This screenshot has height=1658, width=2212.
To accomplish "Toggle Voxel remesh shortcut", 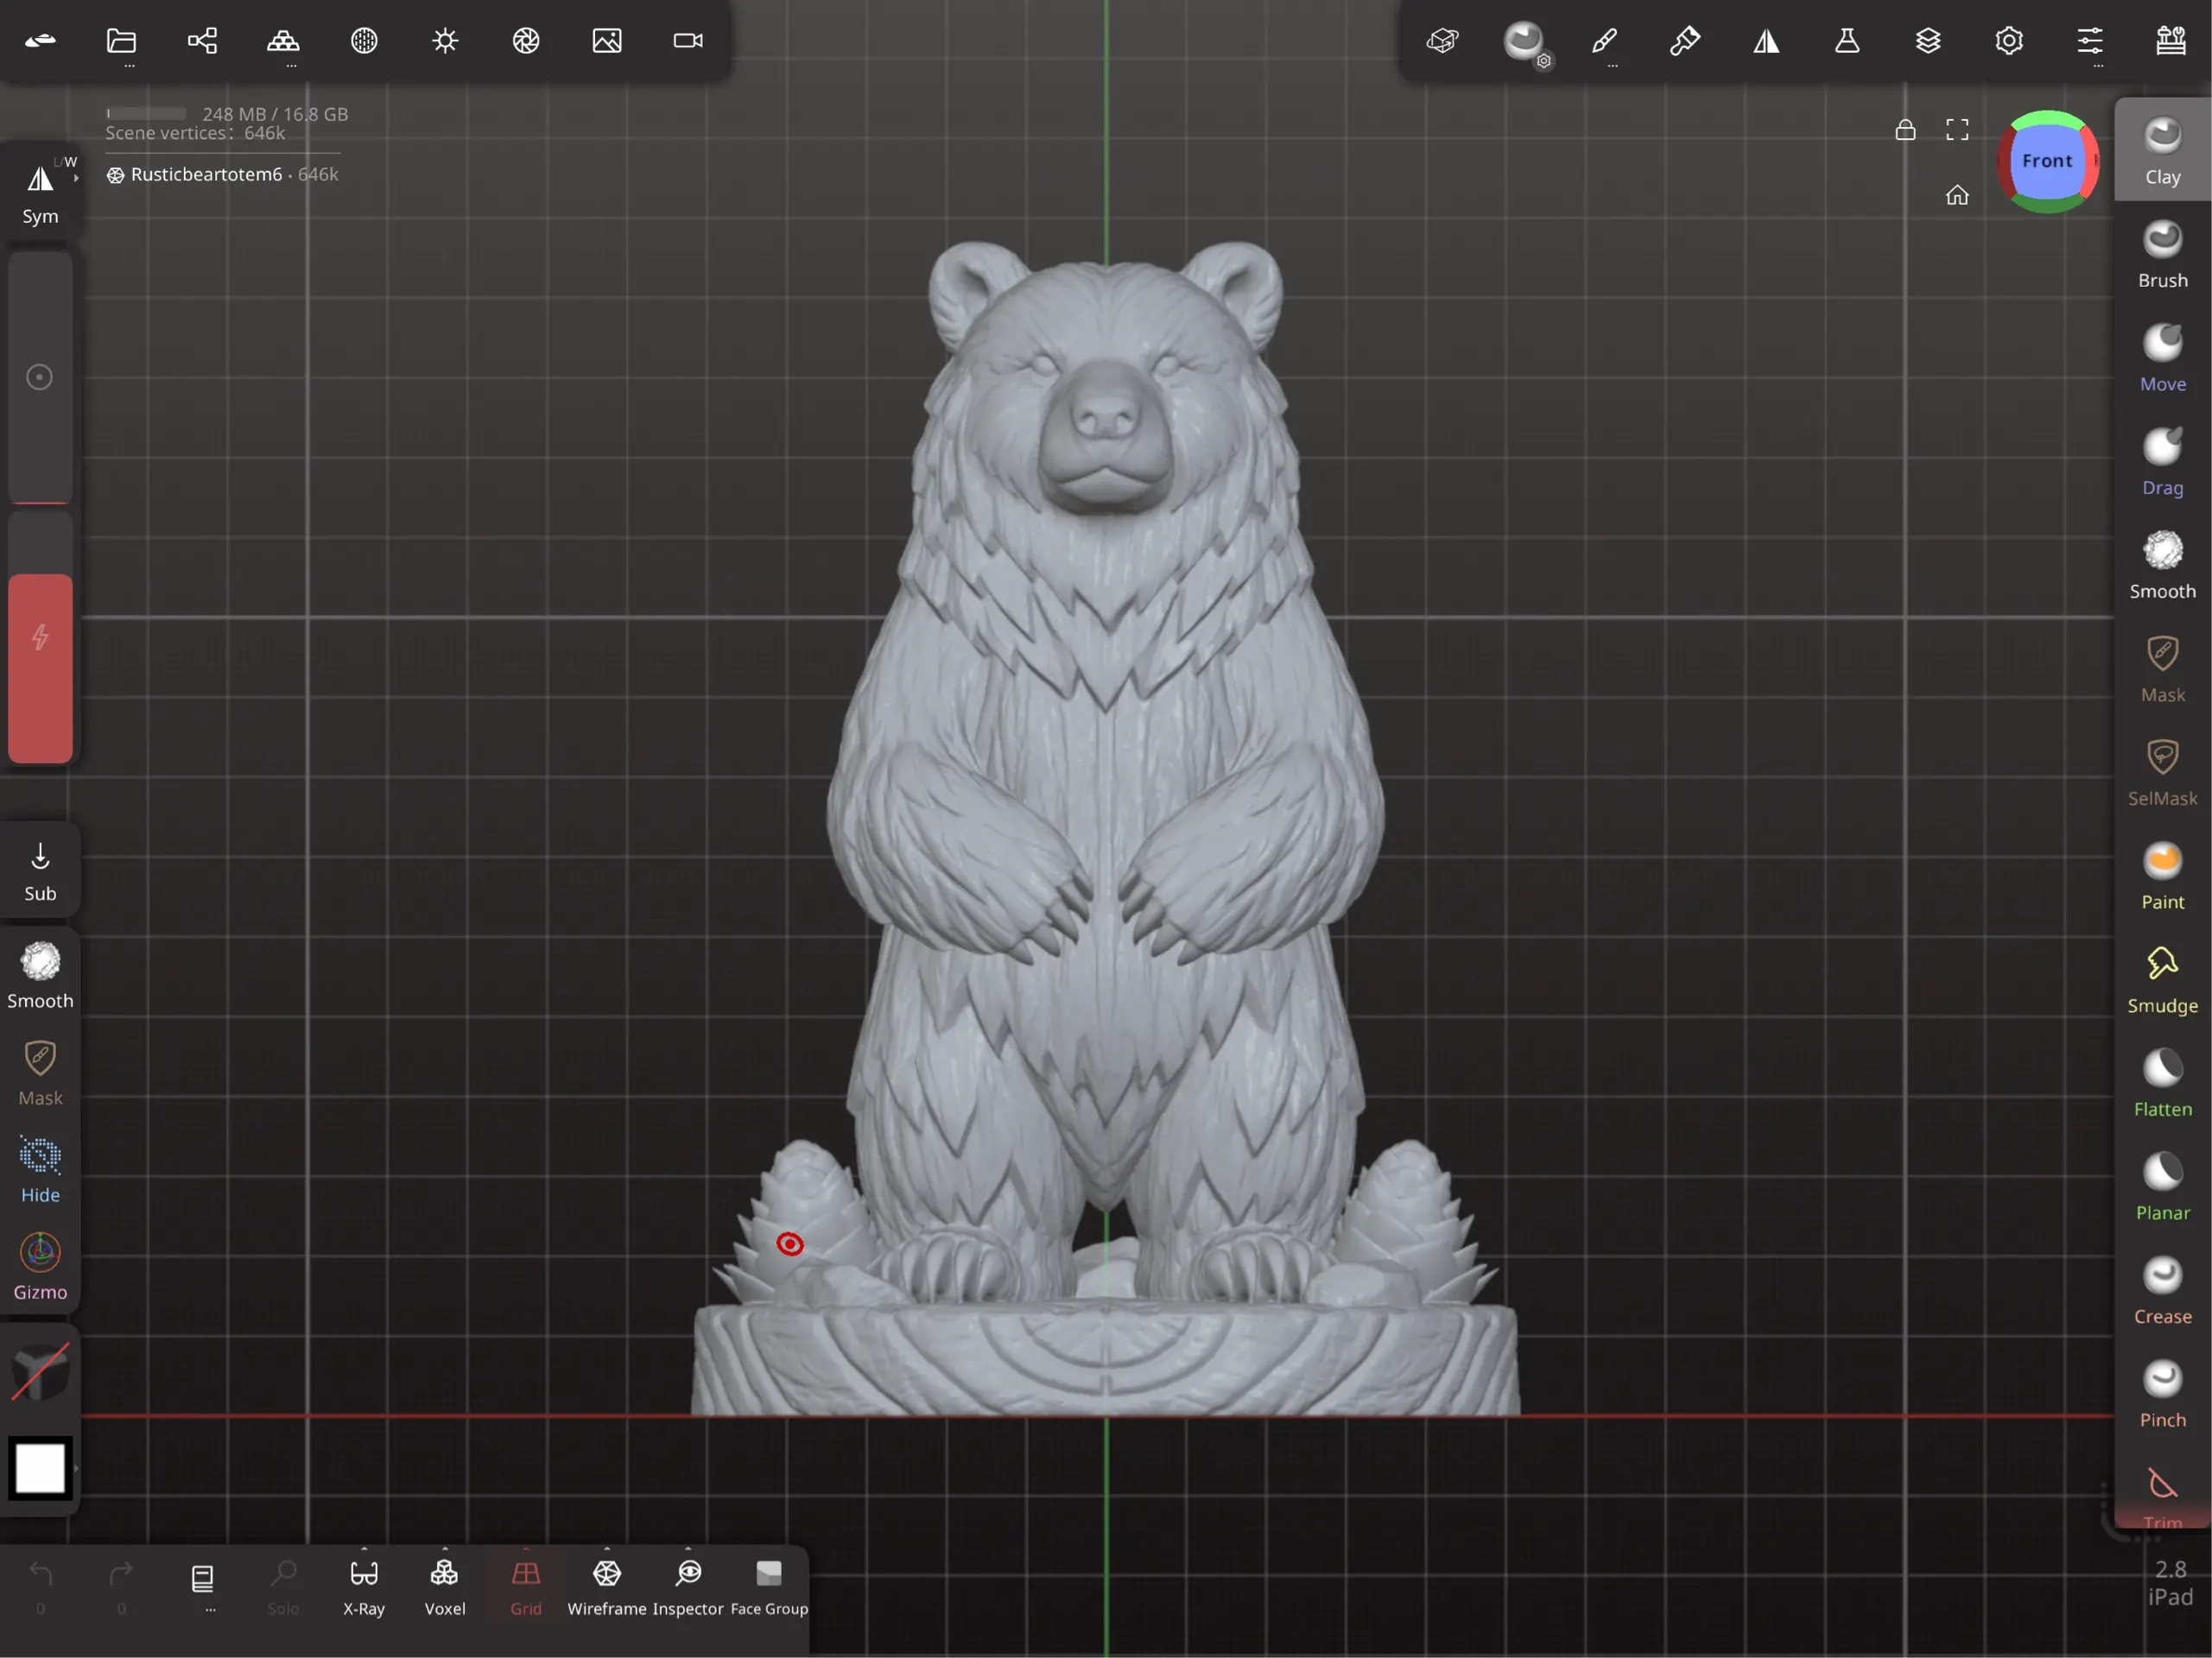I will pos(445,1586).
